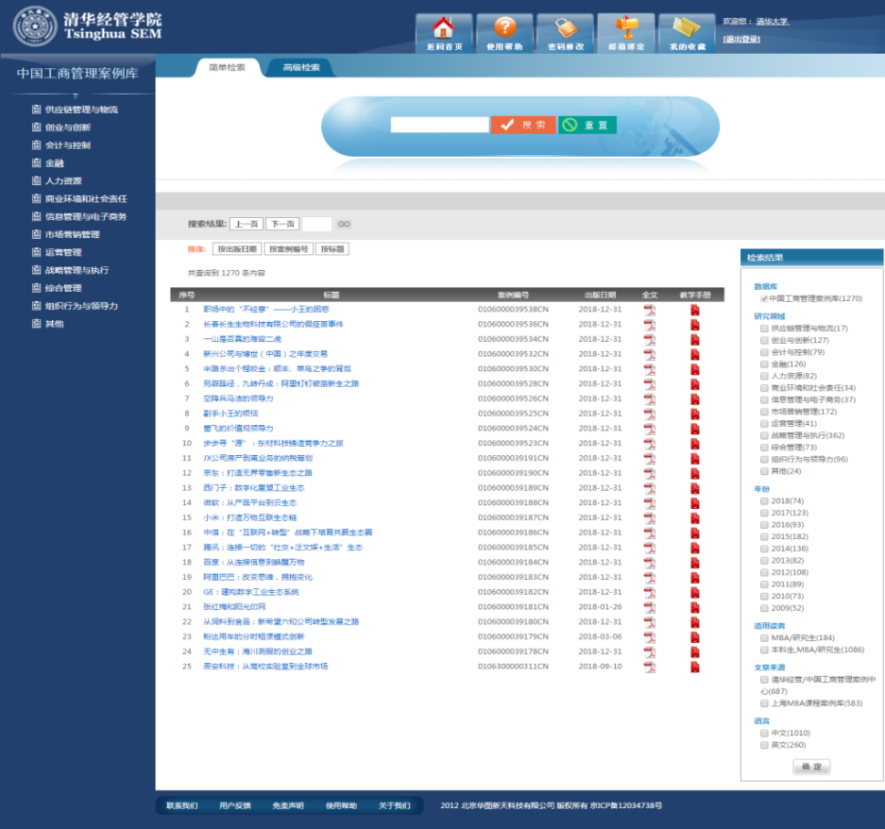
Task: Switch to the 简单检索 tab
Action: tap(227, 67)
